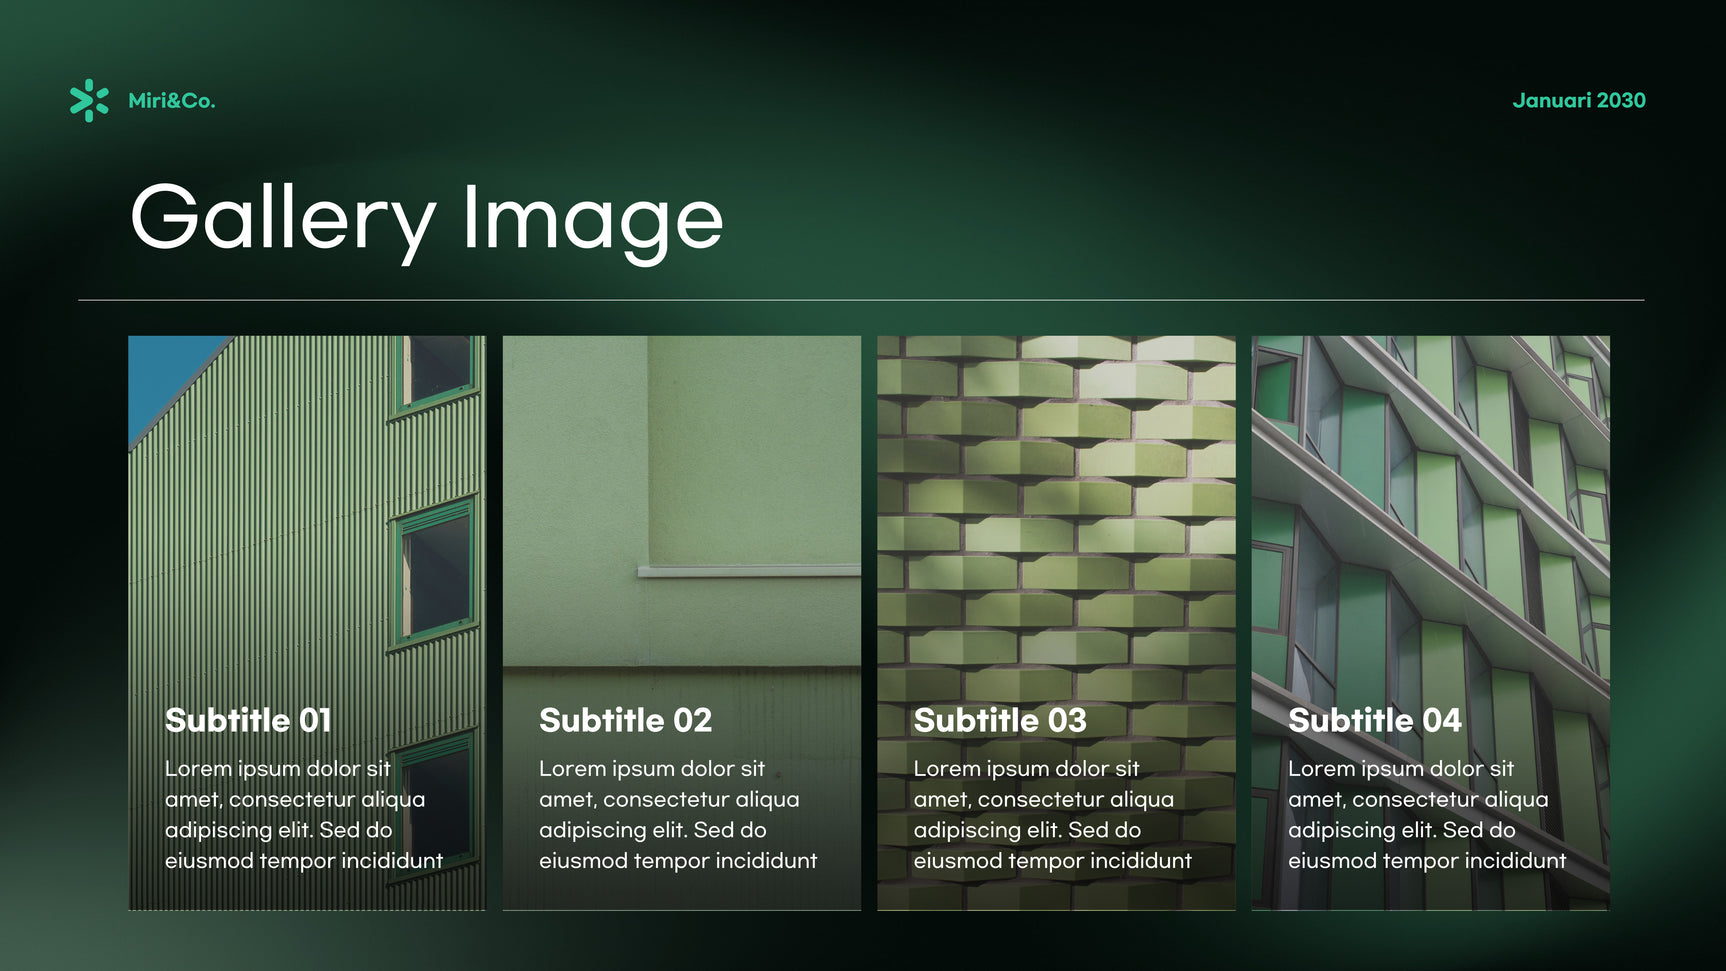Image resolution: width=1726 pixels, height=971 pixels.
Task: Open the green glass facade image
Action: coord(1431,623)
